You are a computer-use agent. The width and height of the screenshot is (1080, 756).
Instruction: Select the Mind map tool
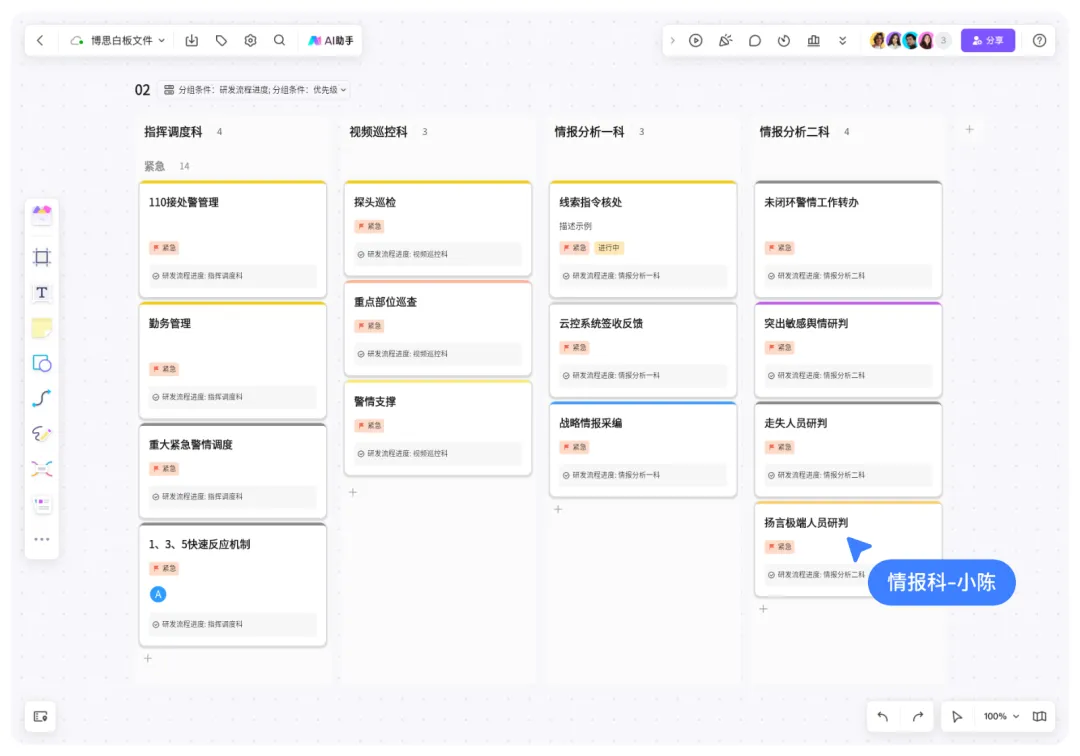point(42,469)
